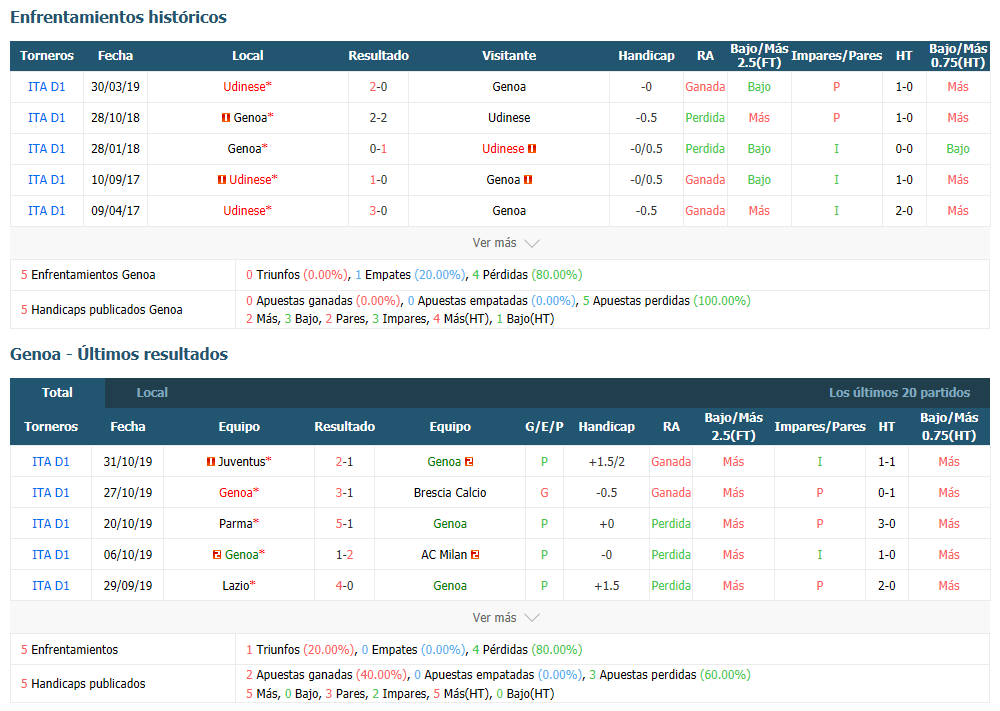Open 'Los últimos 20 partidos' selector
1000x711 pixels.
(899, 393)
